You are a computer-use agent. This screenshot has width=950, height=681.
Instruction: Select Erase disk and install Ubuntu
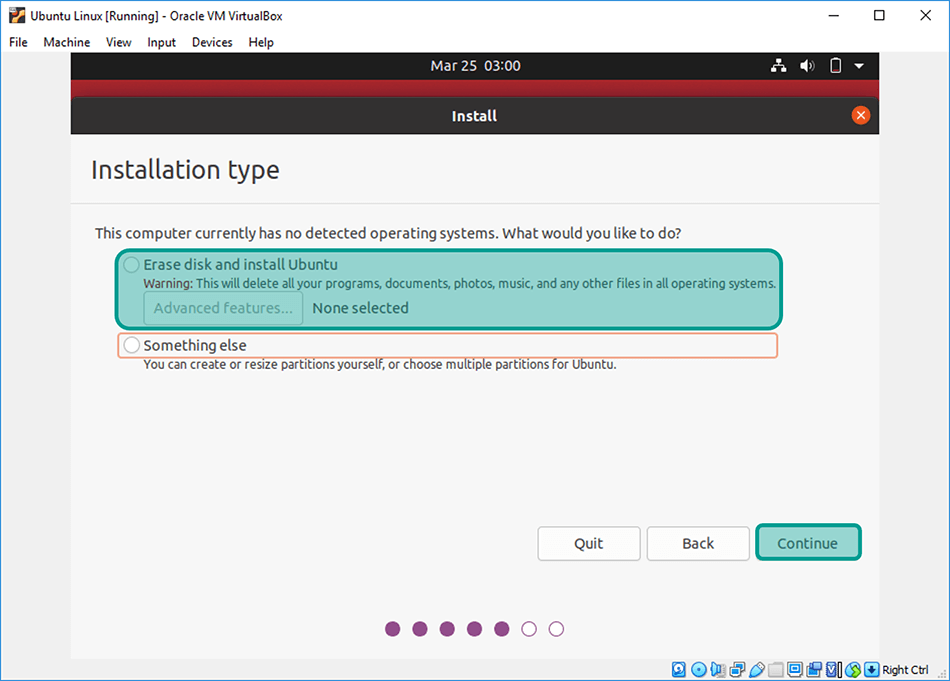131,265
